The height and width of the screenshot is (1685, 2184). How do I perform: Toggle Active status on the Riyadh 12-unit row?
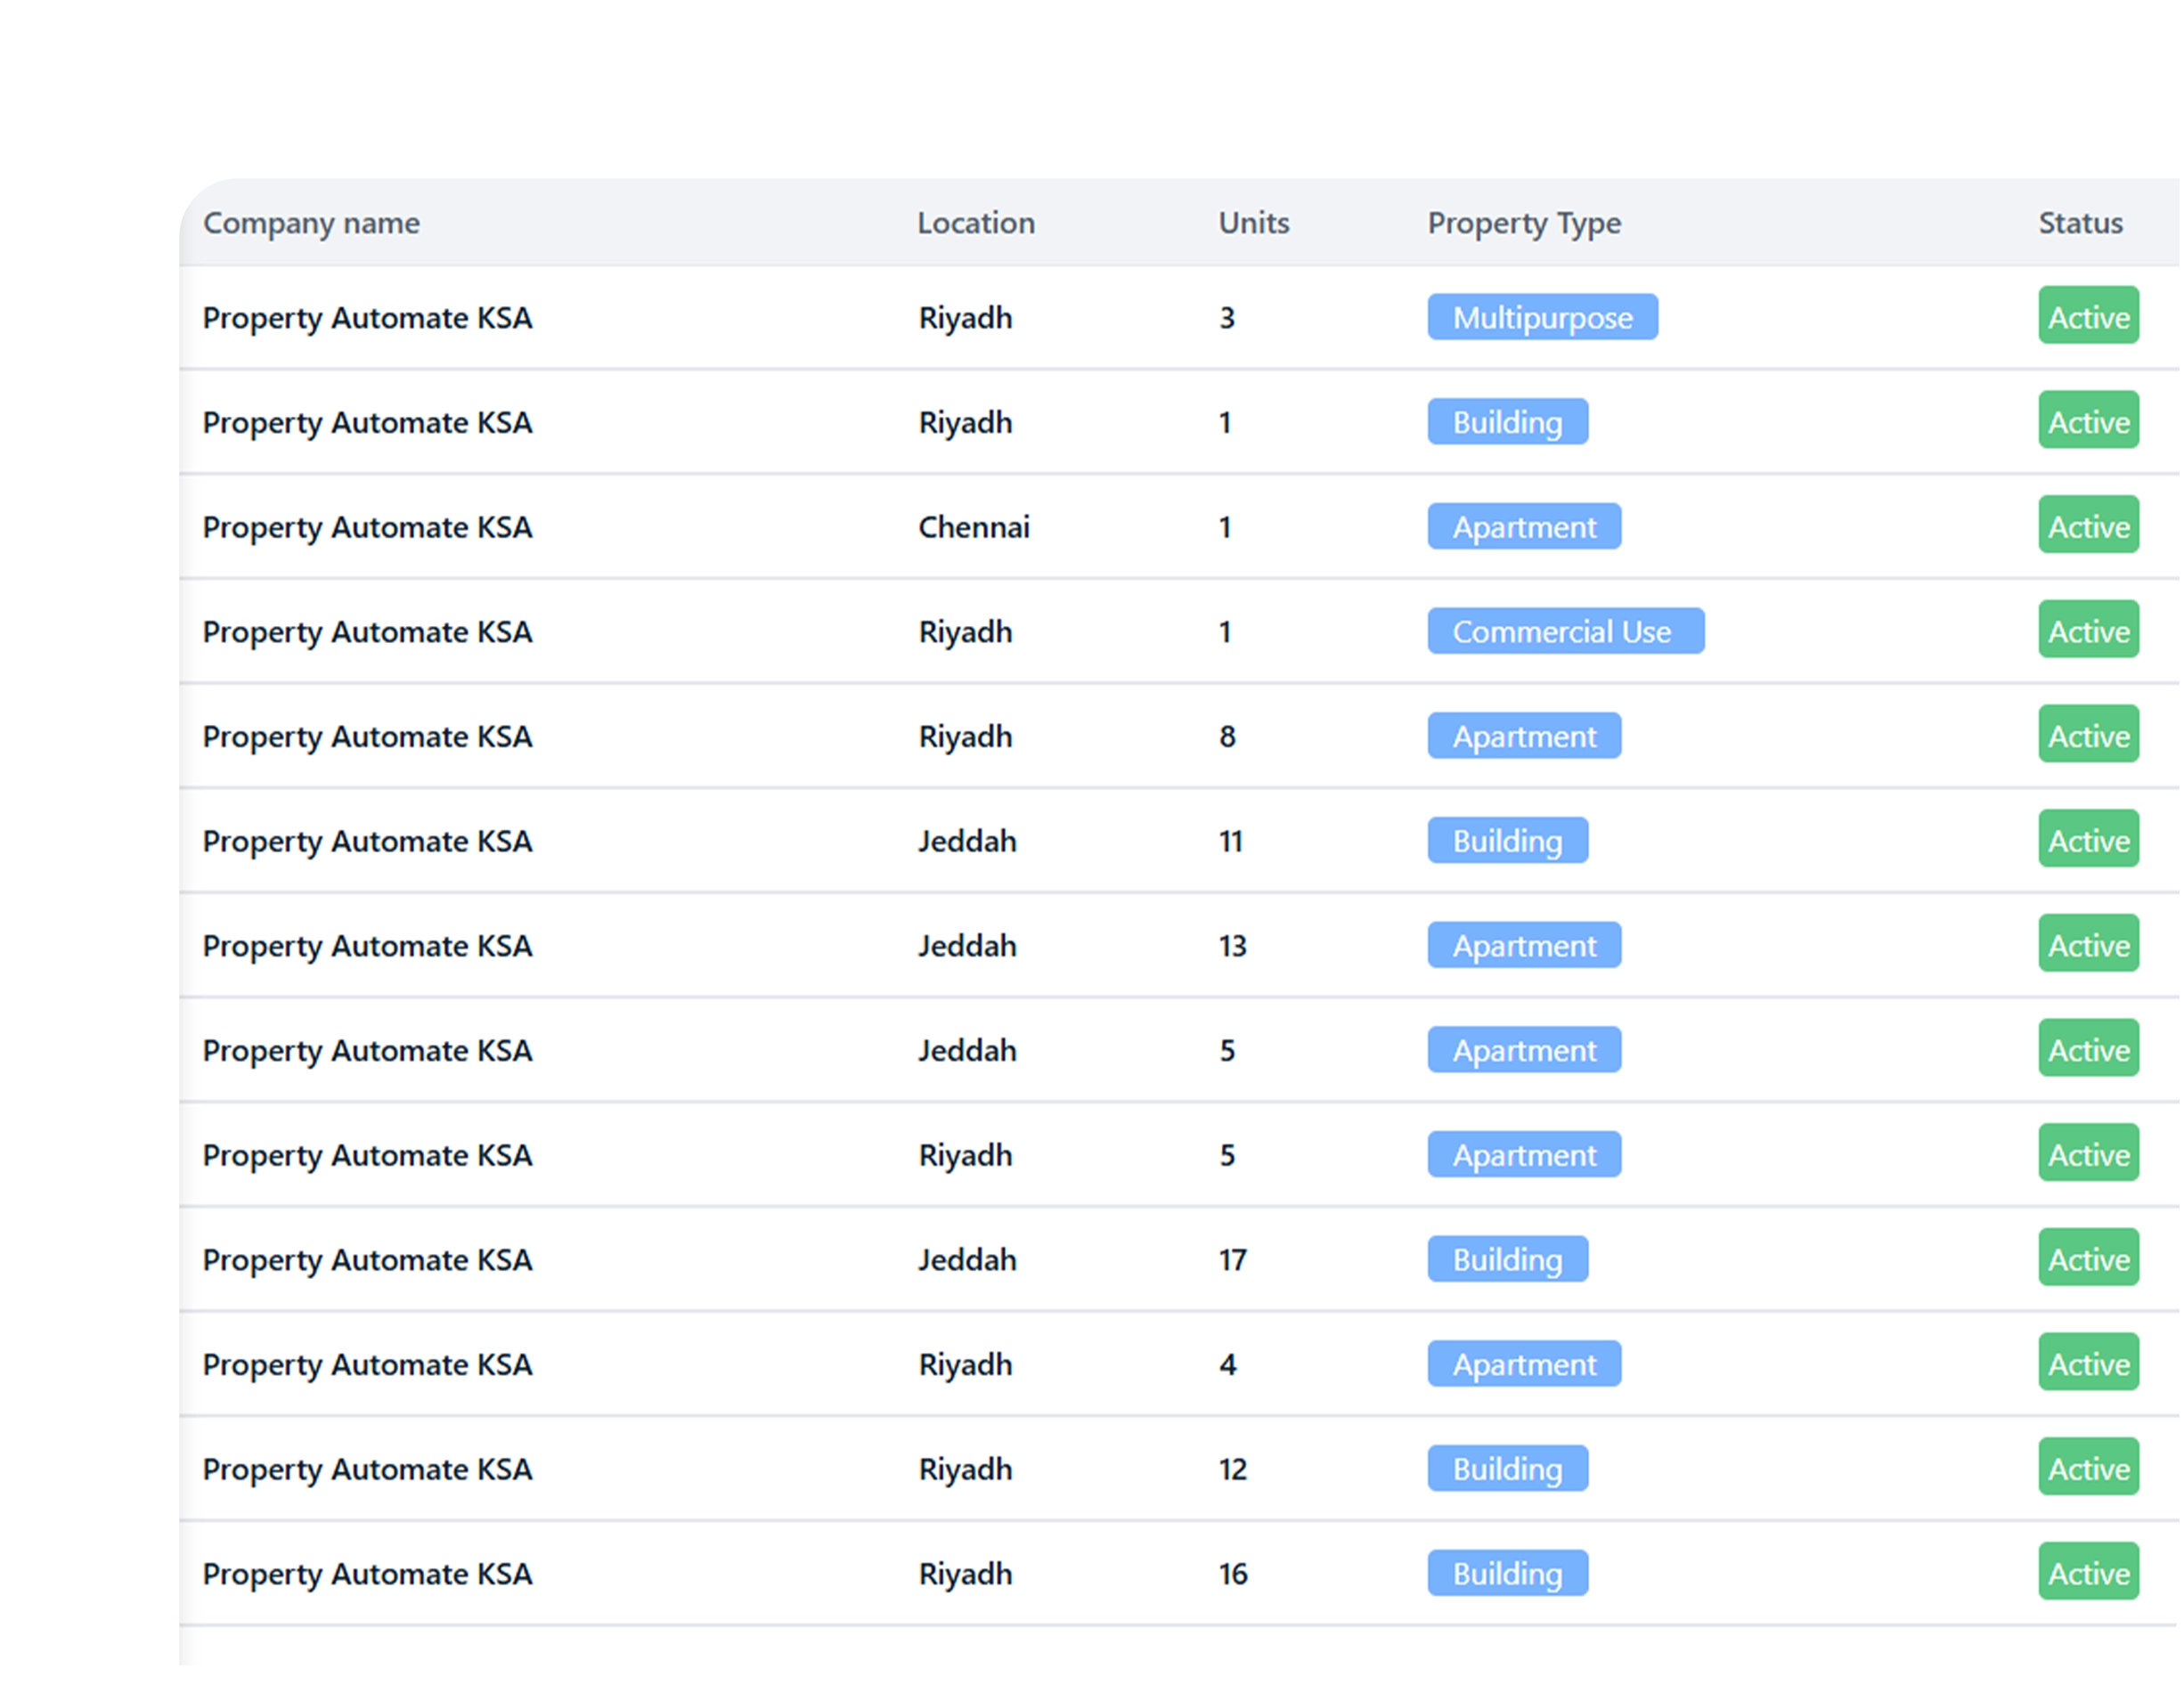pyautogui.click(x=2088, y=1468)
